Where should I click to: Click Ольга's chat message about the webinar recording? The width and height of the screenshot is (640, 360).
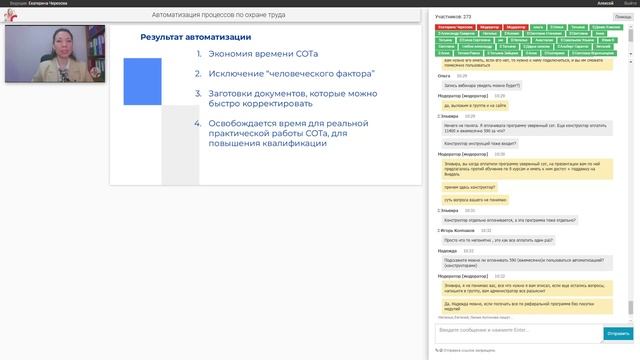482,85
